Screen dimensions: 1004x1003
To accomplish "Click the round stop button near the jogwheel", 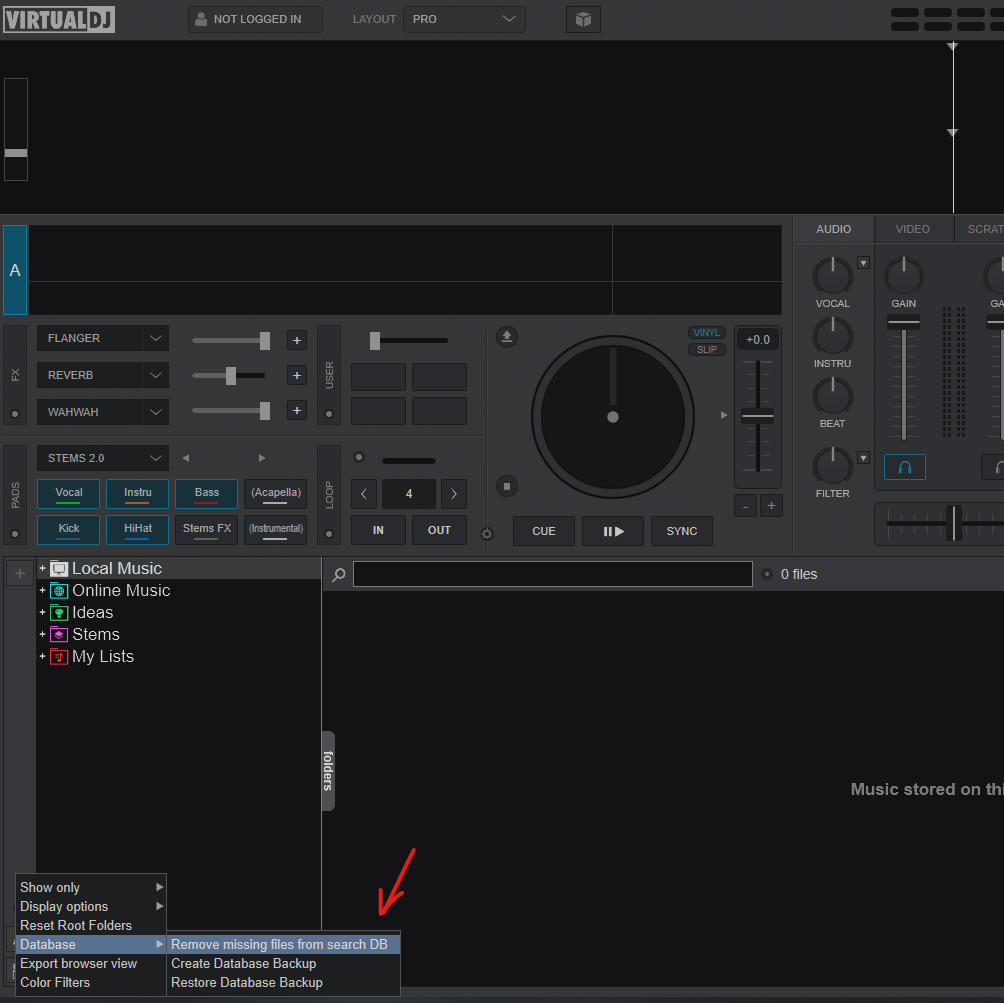I will (506, 486).
